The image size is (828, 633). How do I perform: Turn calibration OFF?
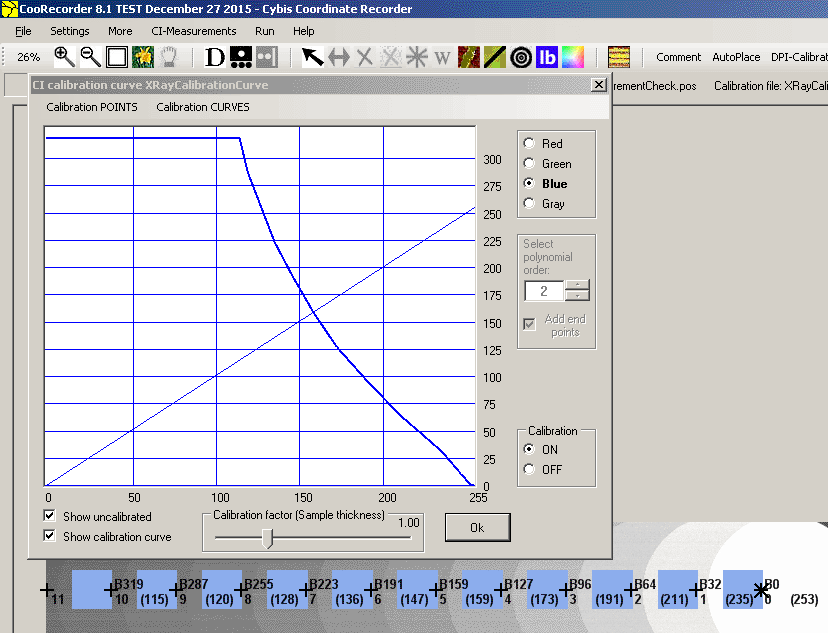(x=529, y=469)
